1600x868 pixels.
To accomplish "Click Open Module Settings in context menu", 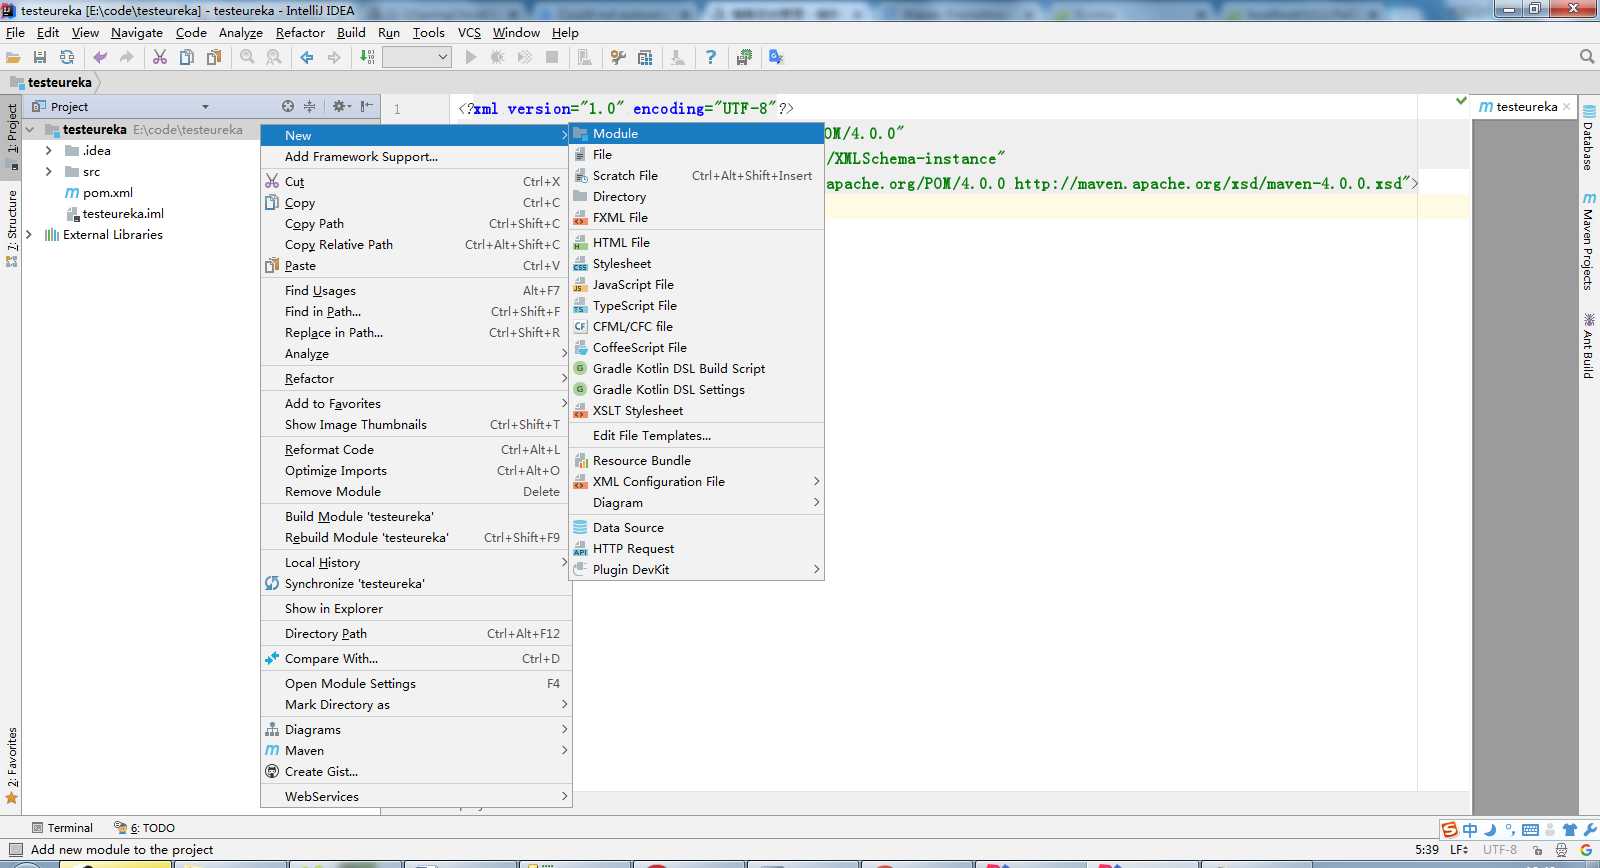I will tap(415, 683).
